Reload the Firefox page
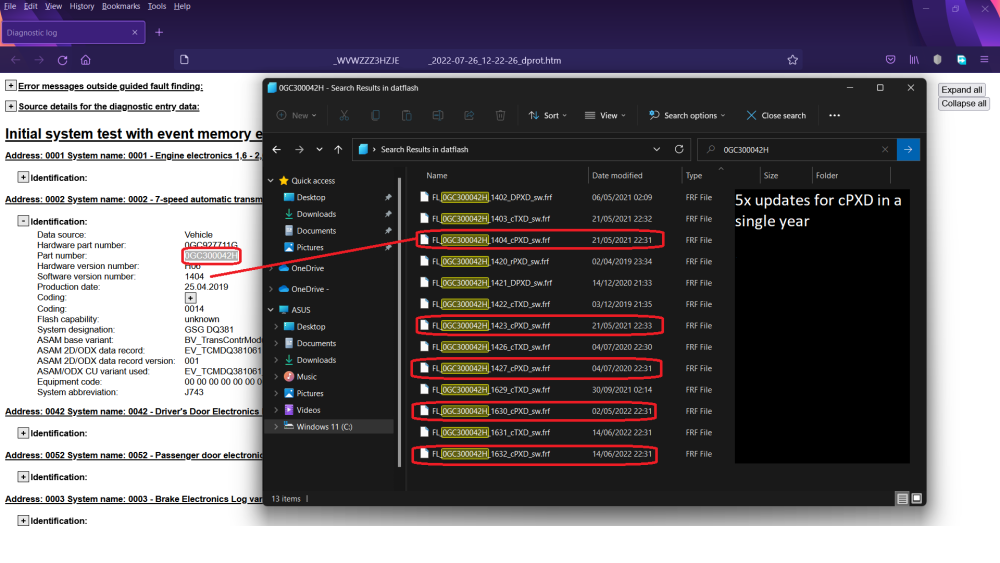This screenshot has width=1000, height=563. [x=62, y=60]
